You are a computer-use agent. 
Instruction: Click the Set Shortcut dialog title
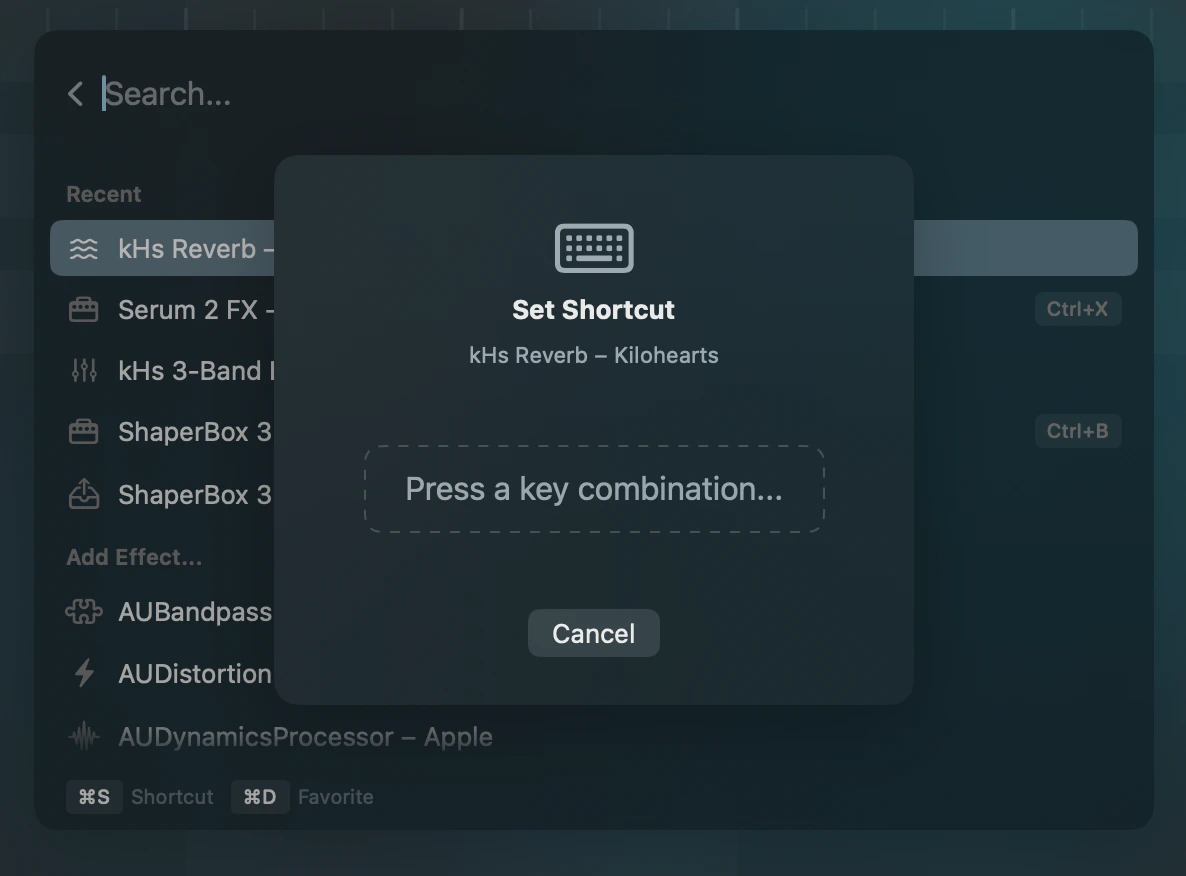tap(594, 309)
